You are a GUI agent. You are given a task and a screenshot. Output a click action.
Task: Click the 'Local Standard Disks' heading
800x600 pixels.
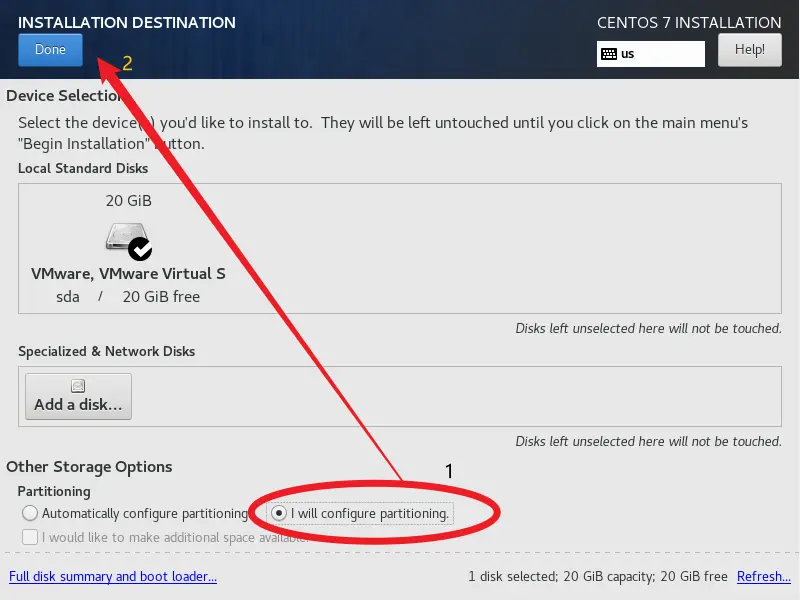pyautogui.click(x=83, y=168)
